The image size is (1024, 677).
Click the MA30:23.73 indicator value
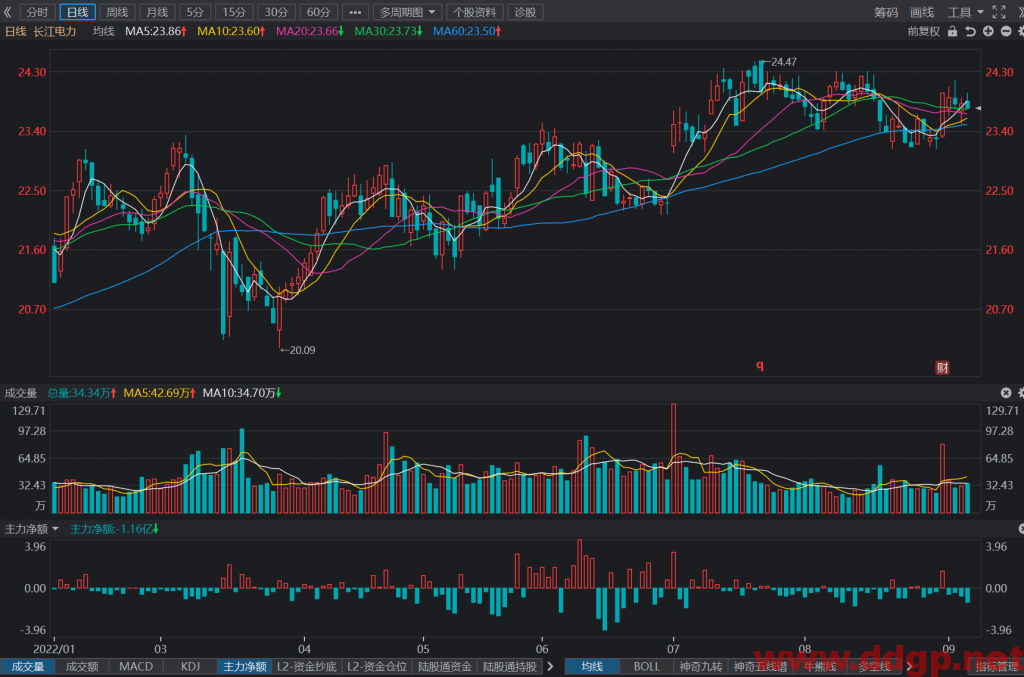click(388, 31)
